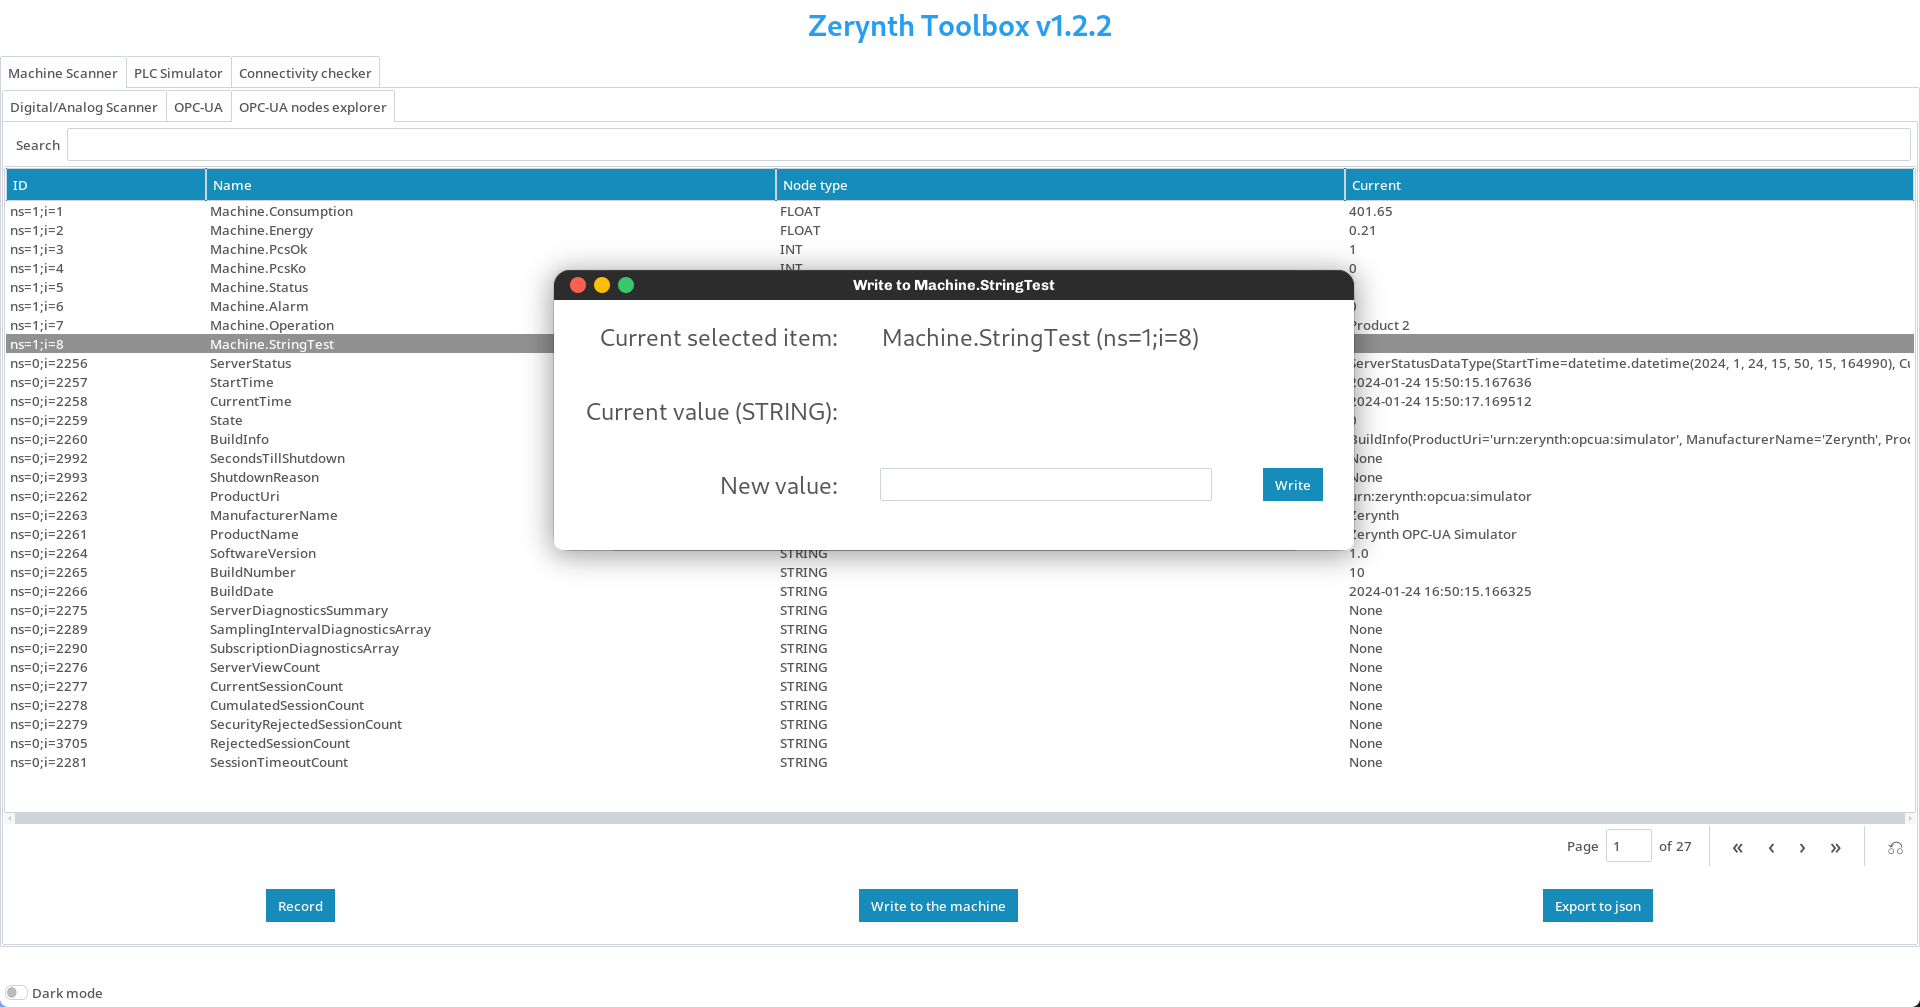Click the Zerynth Toolbox v1.2.2 title
Screen dimensions: 1920x1007
point(960,26)
